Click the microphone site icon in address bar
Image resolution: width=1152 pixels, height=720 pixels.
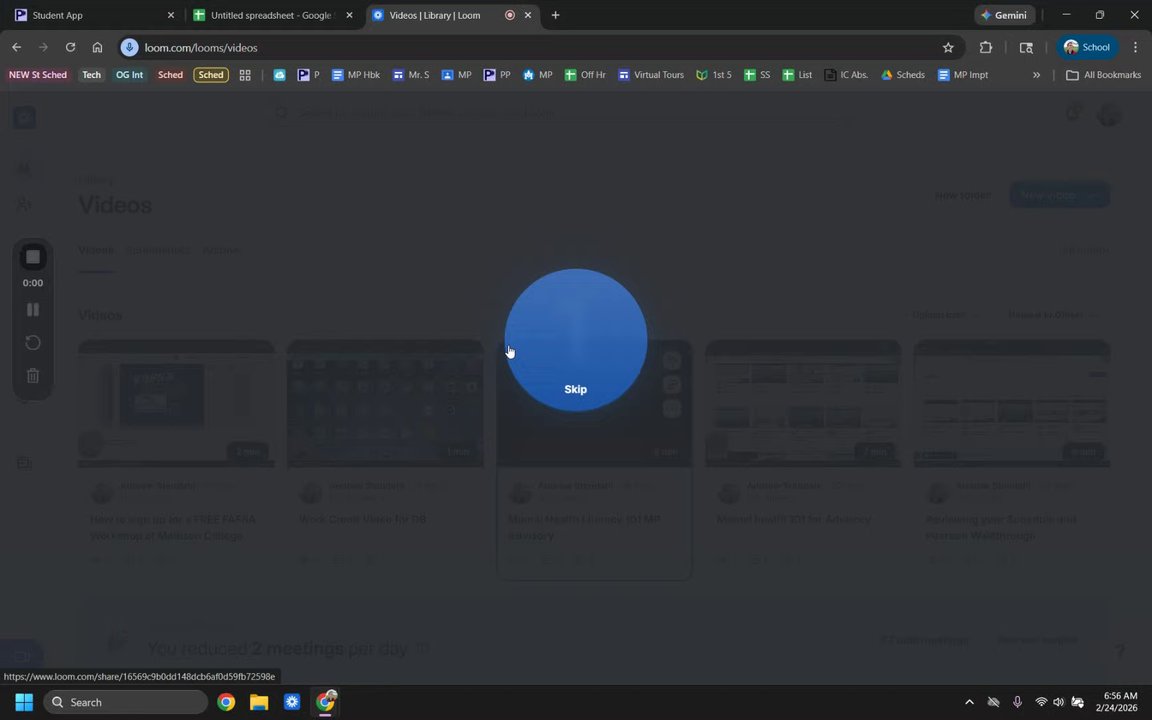129,47
